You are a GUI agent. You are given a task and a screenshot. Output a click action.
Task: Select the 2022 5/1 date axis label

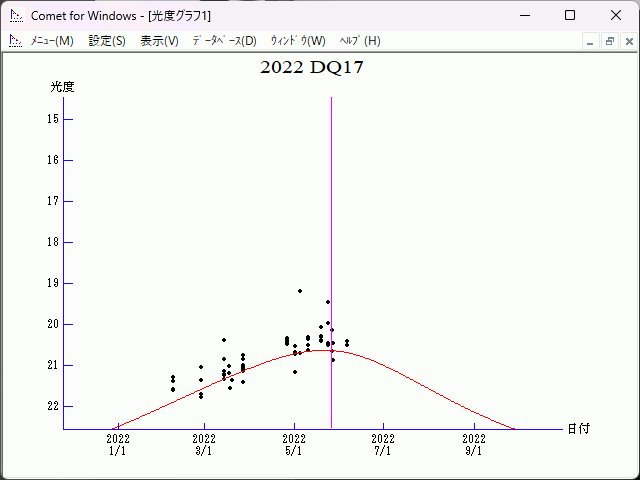click(294, 444)
